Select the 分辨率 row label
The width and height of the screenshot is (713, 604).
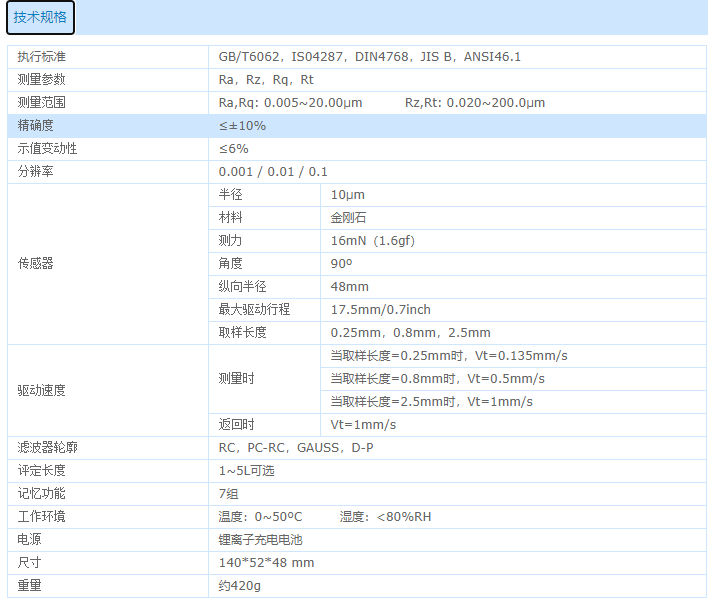(36, 172)
